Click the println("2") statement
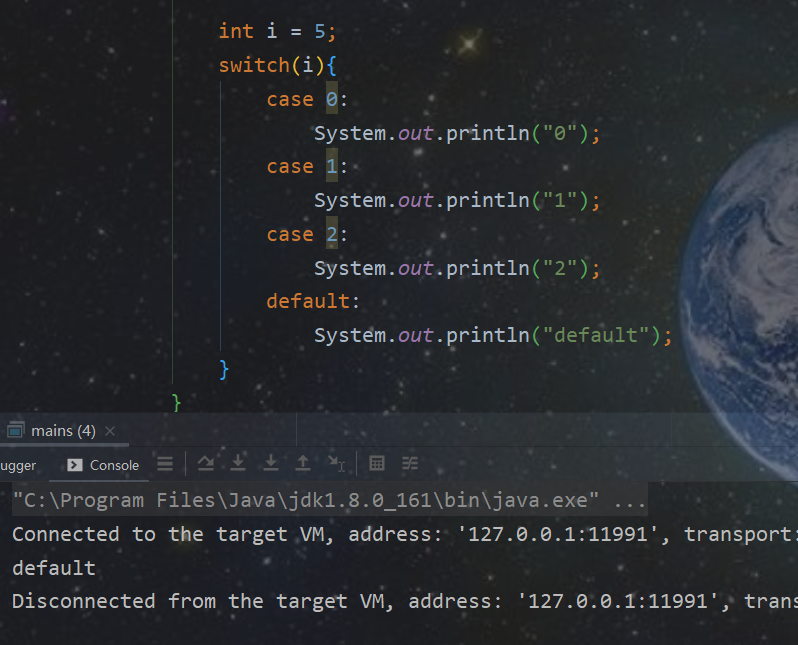 [457, 268]
